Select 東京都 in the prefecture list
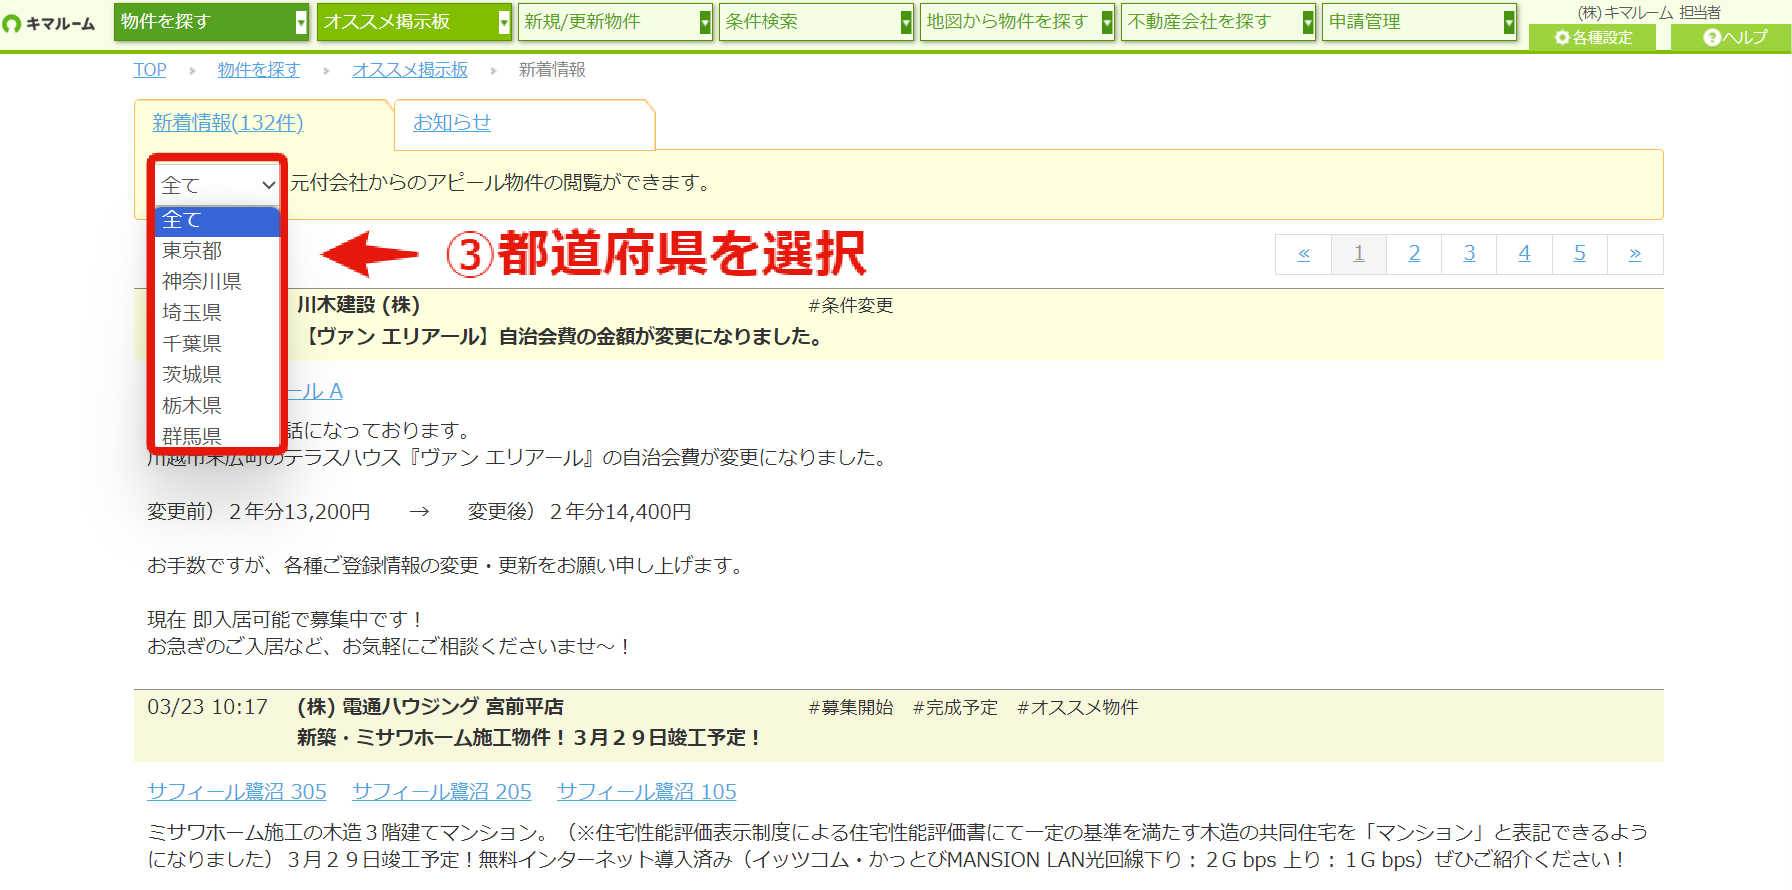This screenshot has width=1792, height=890. point(217,251)
